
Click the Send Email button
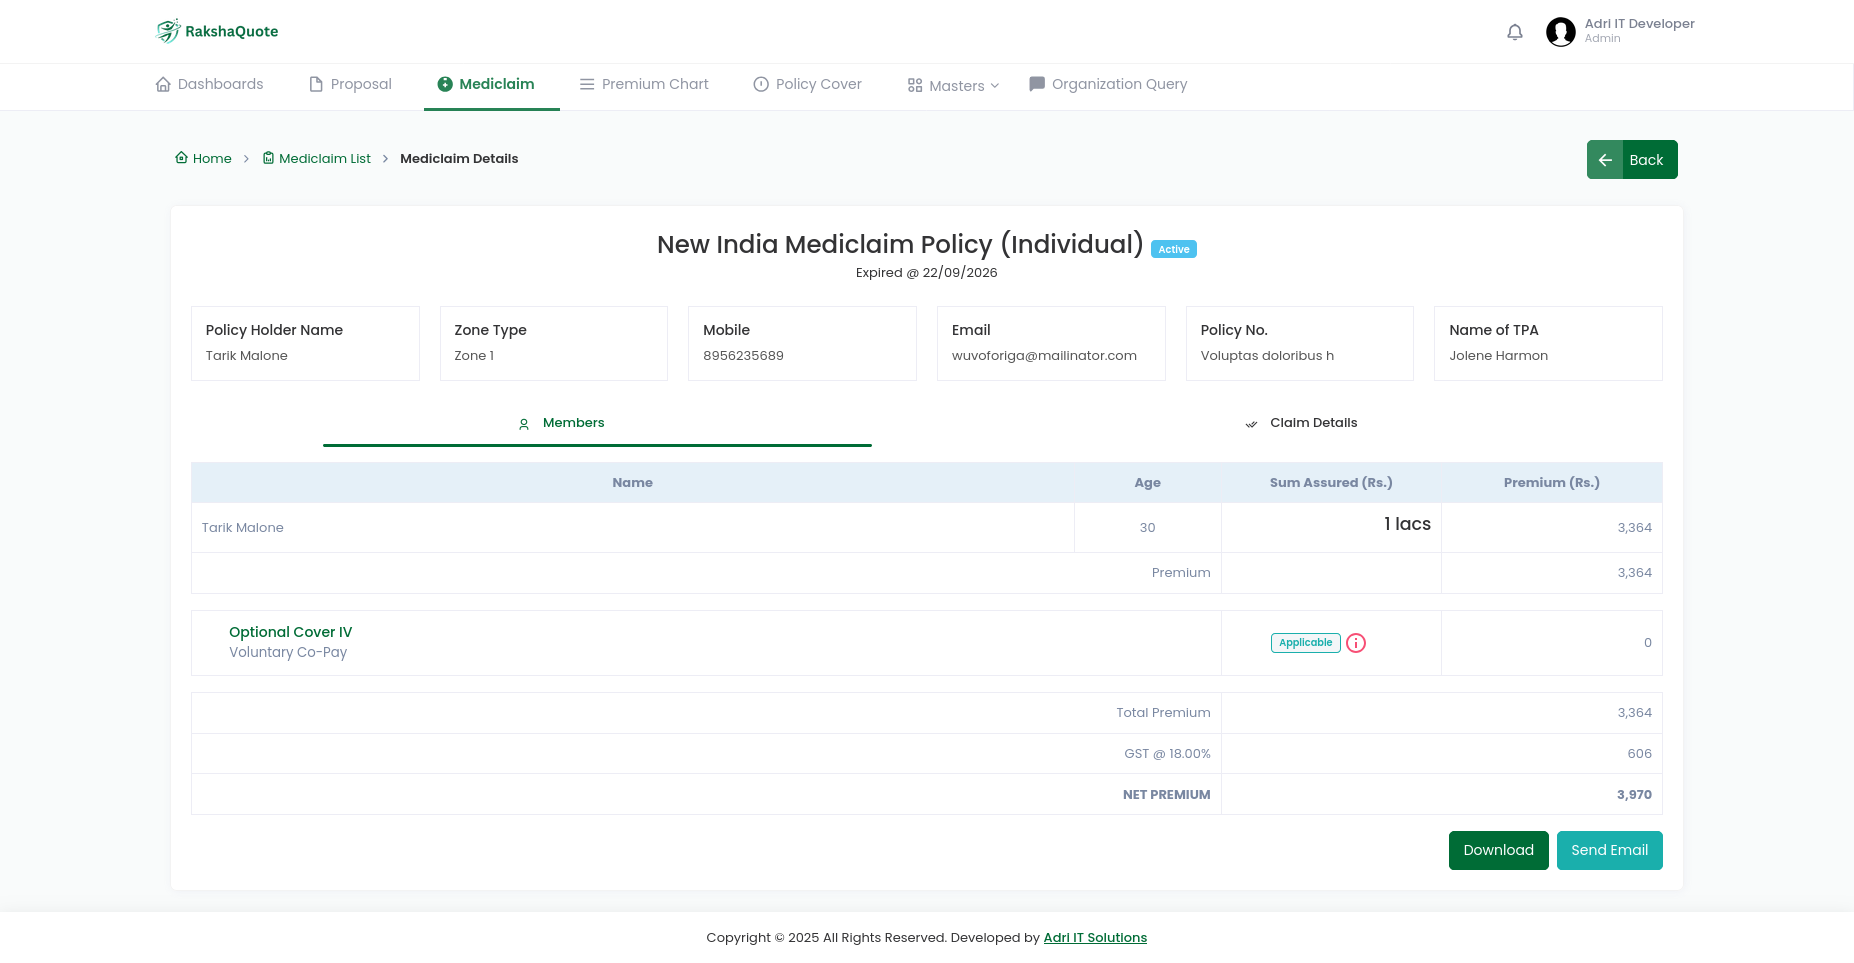click(1609, 850)
